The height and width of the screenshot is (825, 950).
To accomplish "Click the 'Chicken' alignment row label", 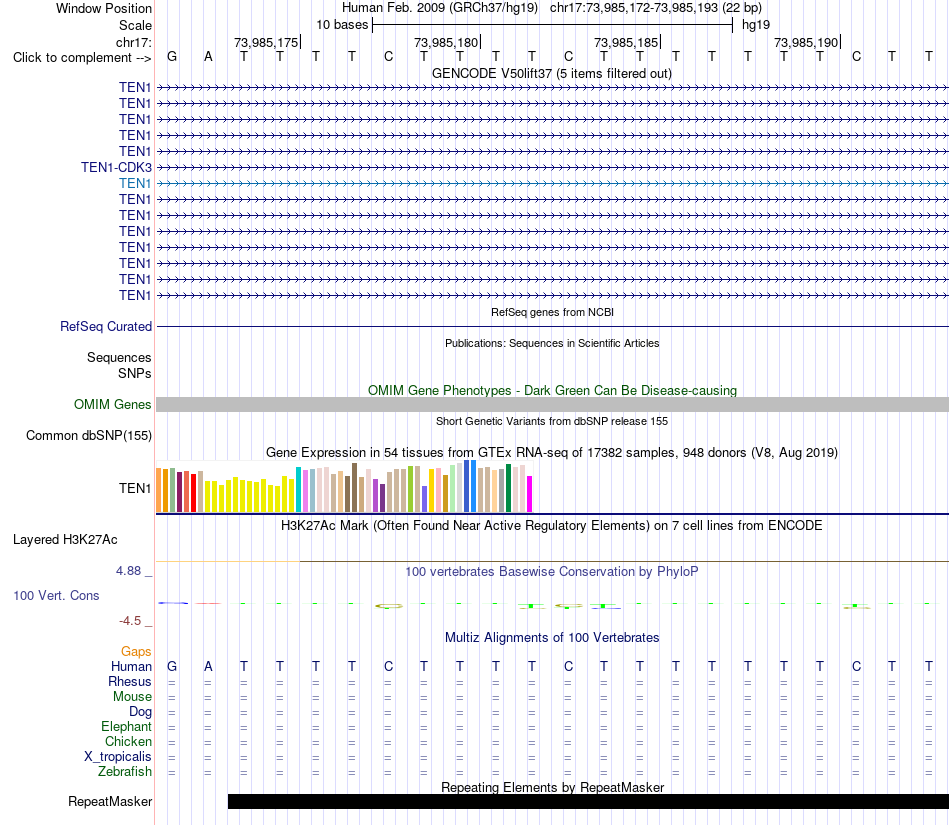I will (128, 741).
